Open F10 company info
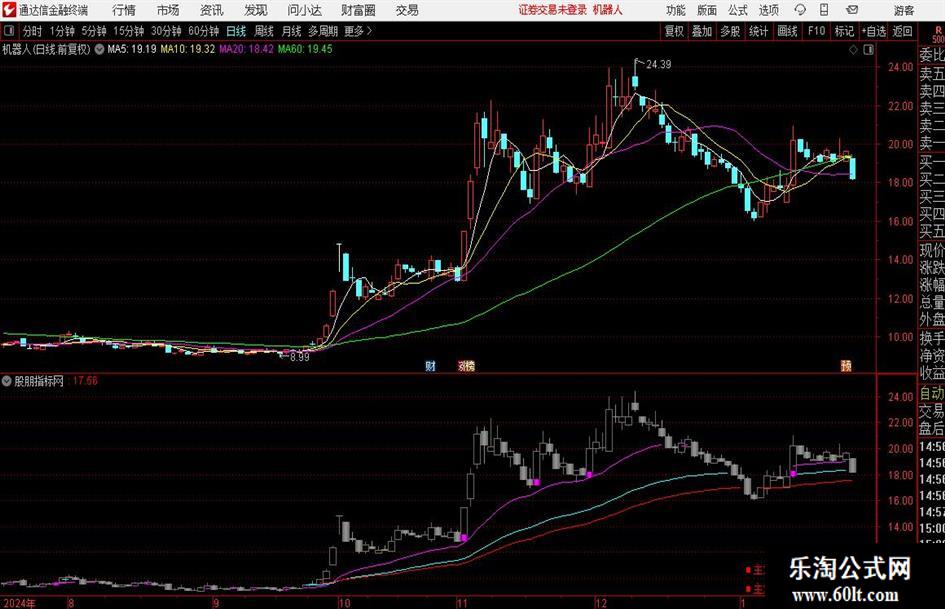Image resolution: width=945 pixels, height=609 pixels. (x=816, y=31)
